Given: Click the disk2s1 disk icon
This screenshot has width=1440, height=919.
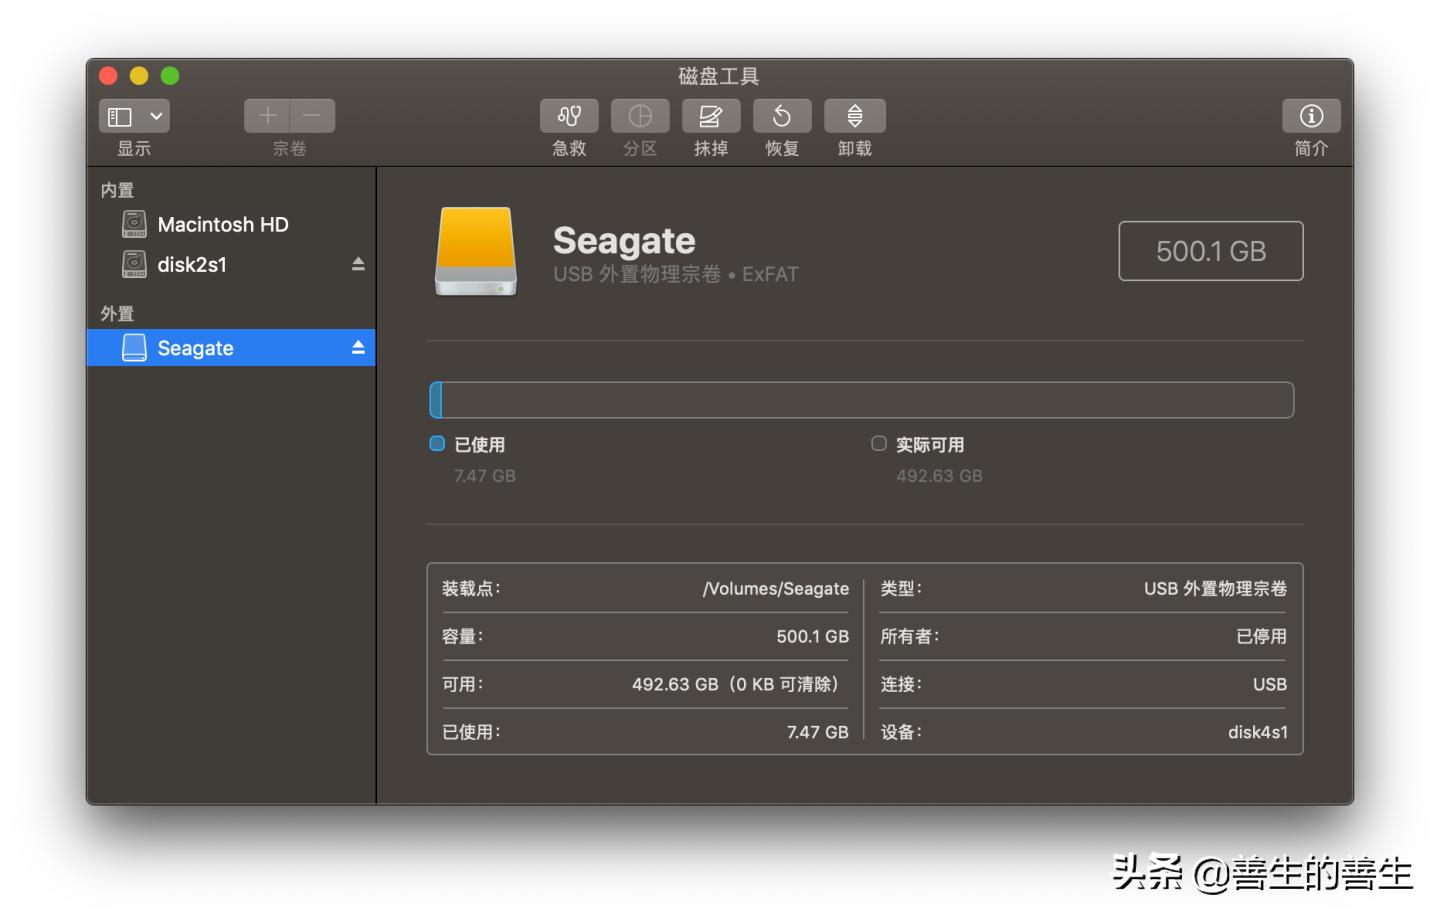Looking at the screenshot, I should (134, 264).
